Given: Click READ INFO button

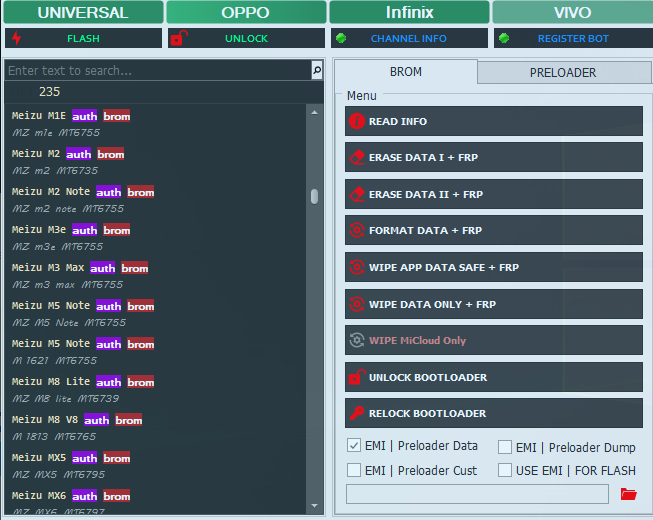Looking at the screenshot, I should pos(493,121).
